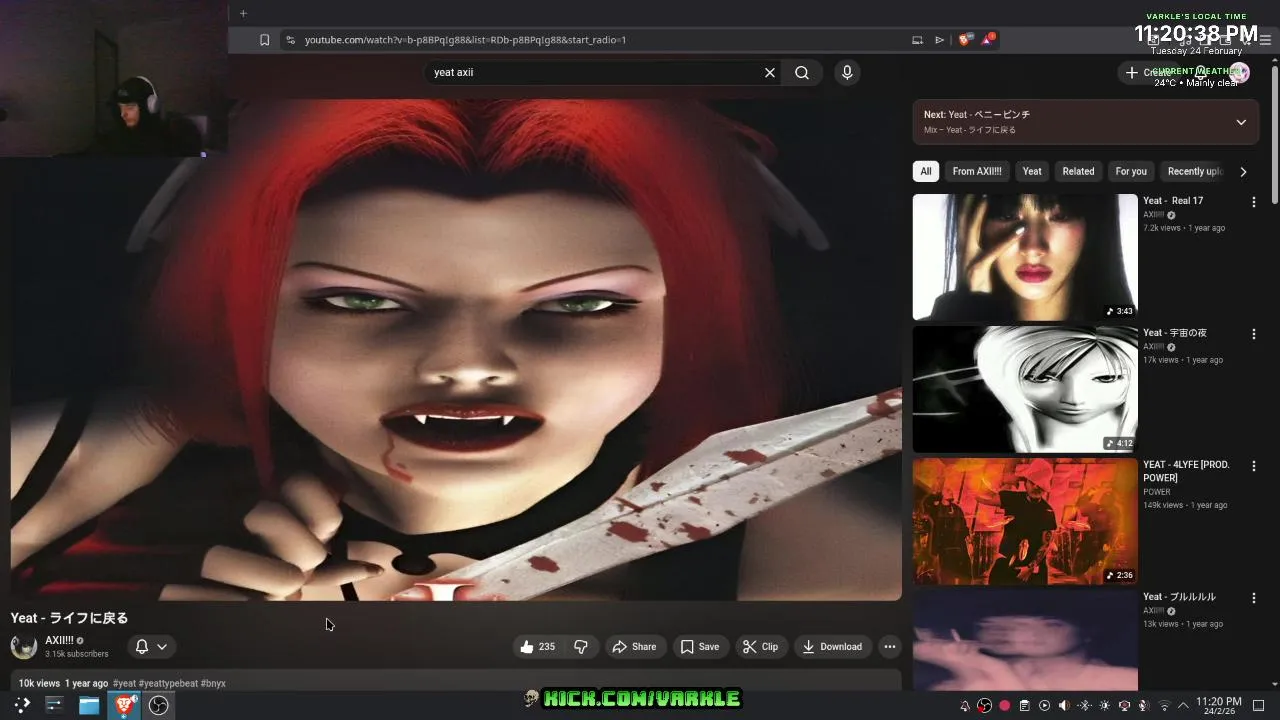This screenshot has width=1280, height=720.
Task: Open the application launcher in the taskbar
Action: (21, 705)
